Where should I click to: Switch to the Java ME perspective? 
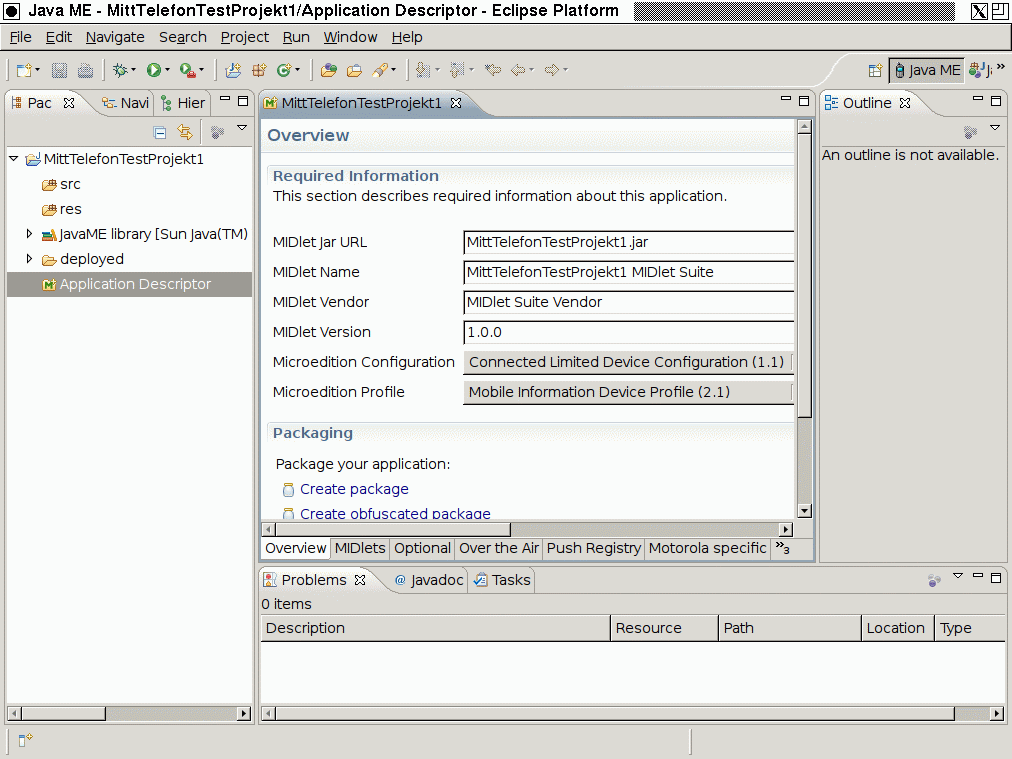coord(927,70)
